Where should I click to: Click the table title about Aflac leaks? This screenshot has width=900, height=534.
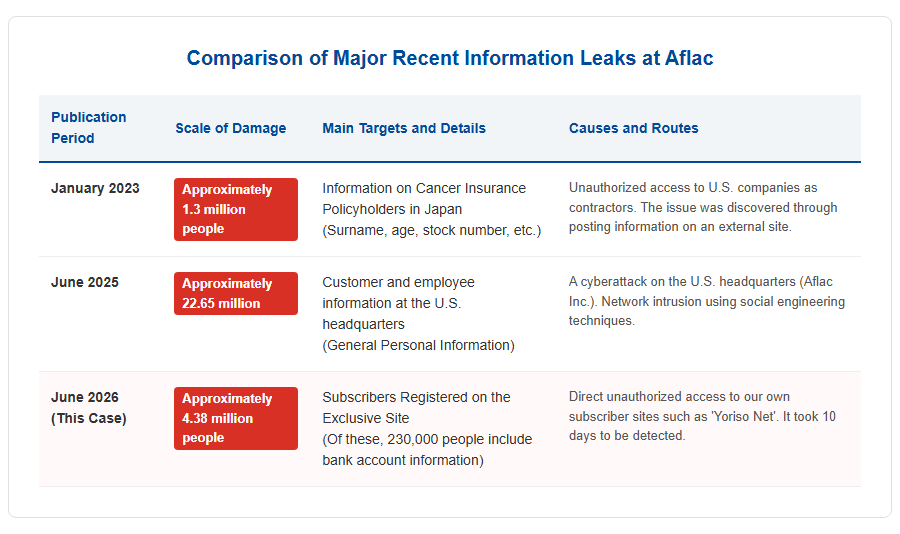pos(449,58)
